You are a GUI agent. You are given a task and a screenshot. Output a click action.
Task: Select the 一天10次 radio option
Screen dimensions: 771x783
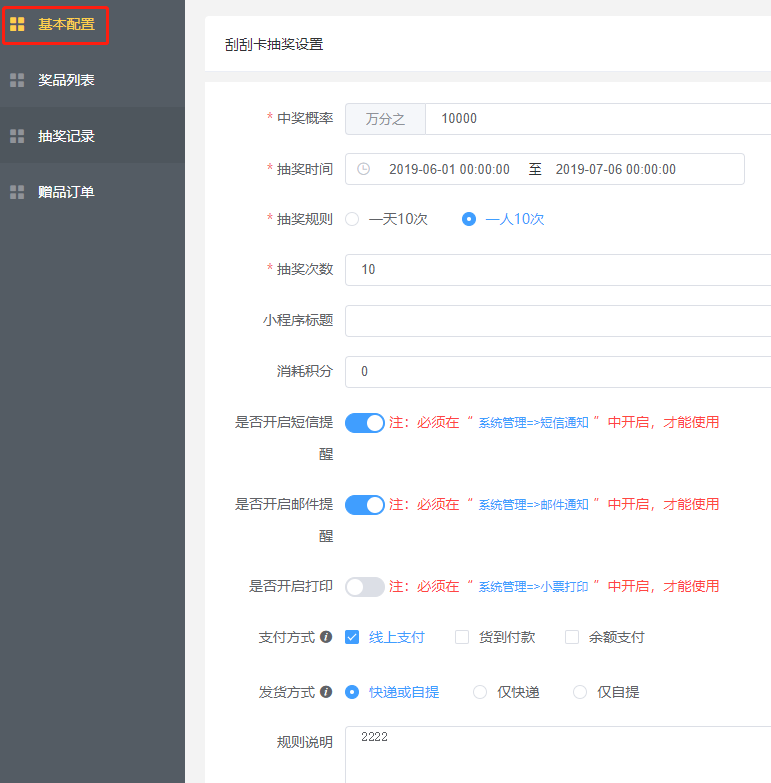pos(352,219)
